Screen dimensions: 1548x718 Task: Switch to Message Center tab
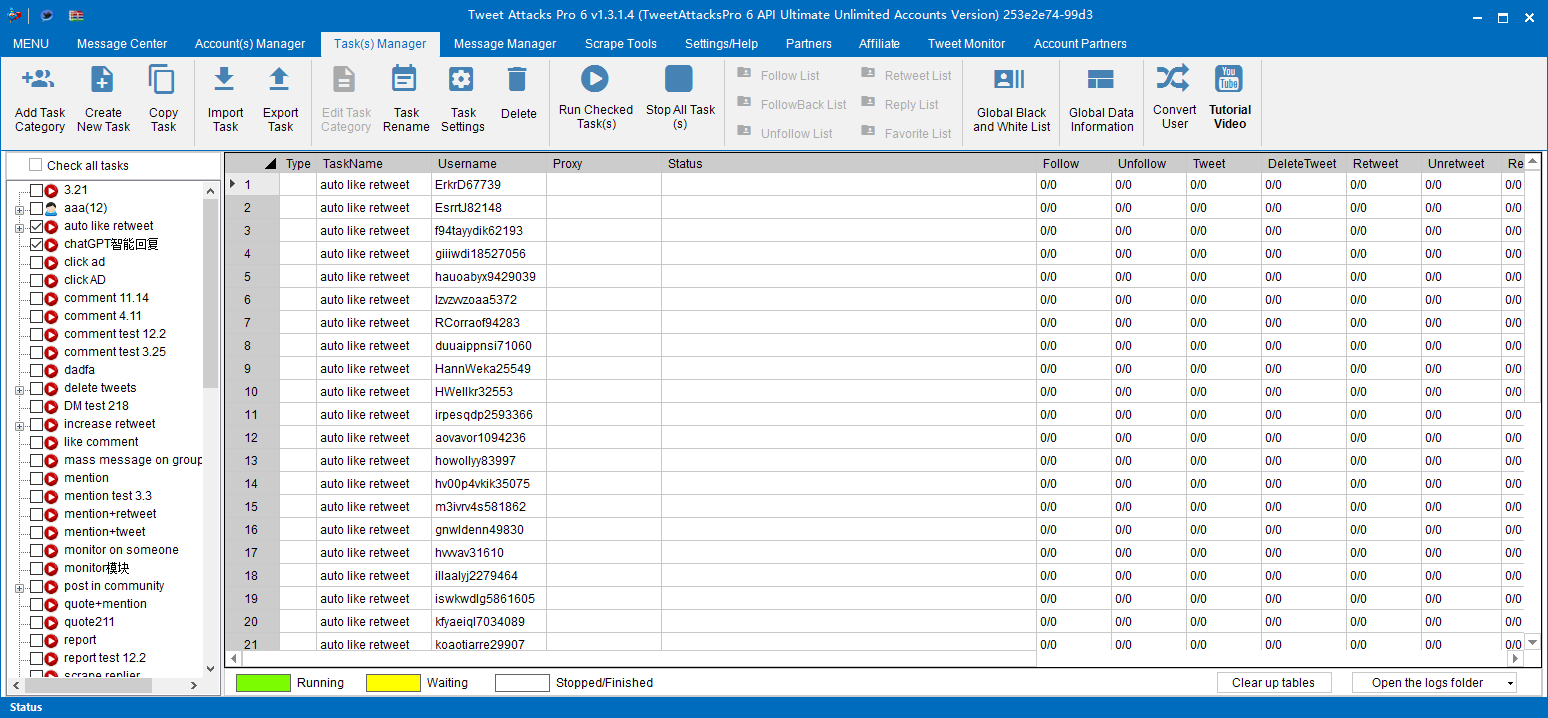pyautogui.click(x=122, y=44)
